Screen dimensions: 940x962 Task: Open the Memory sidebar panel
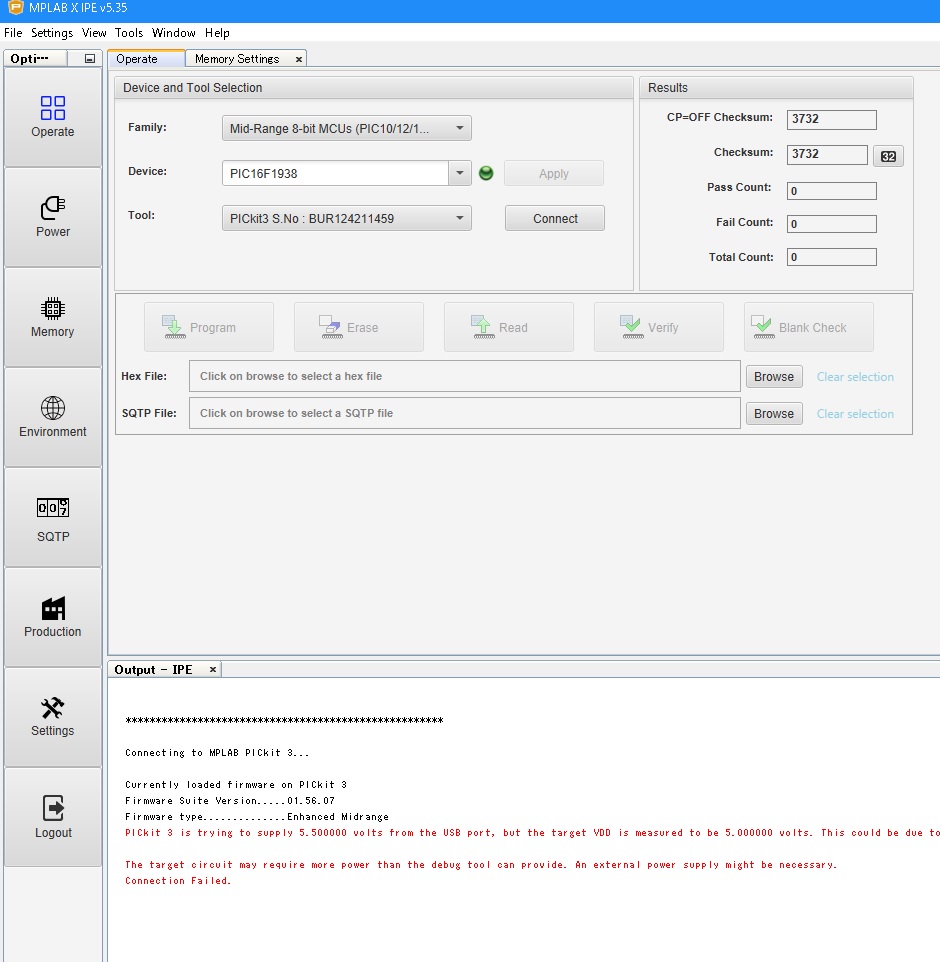(x=53, y=317)
